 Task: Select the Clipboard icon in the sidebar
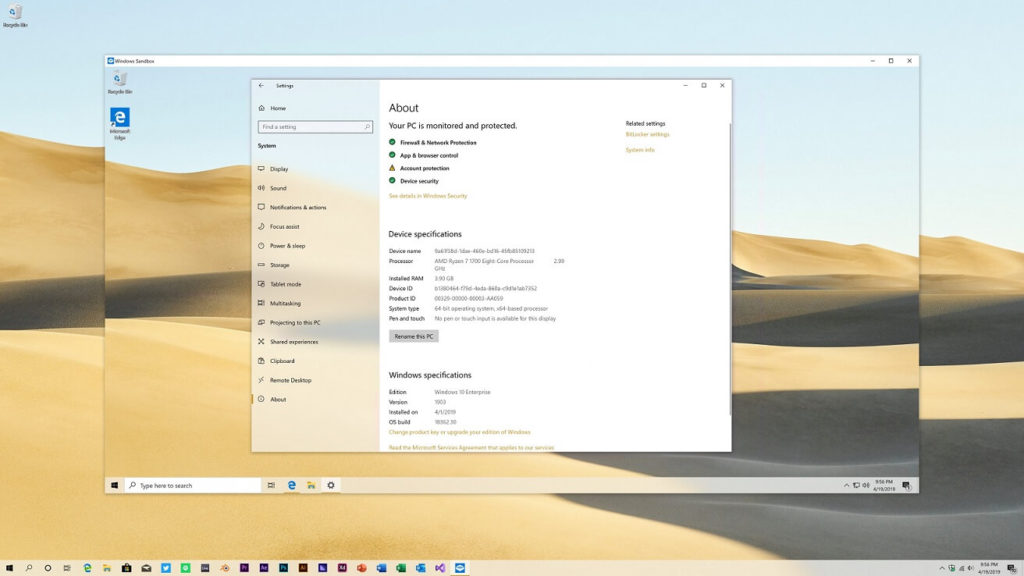(x=262, y=361)
